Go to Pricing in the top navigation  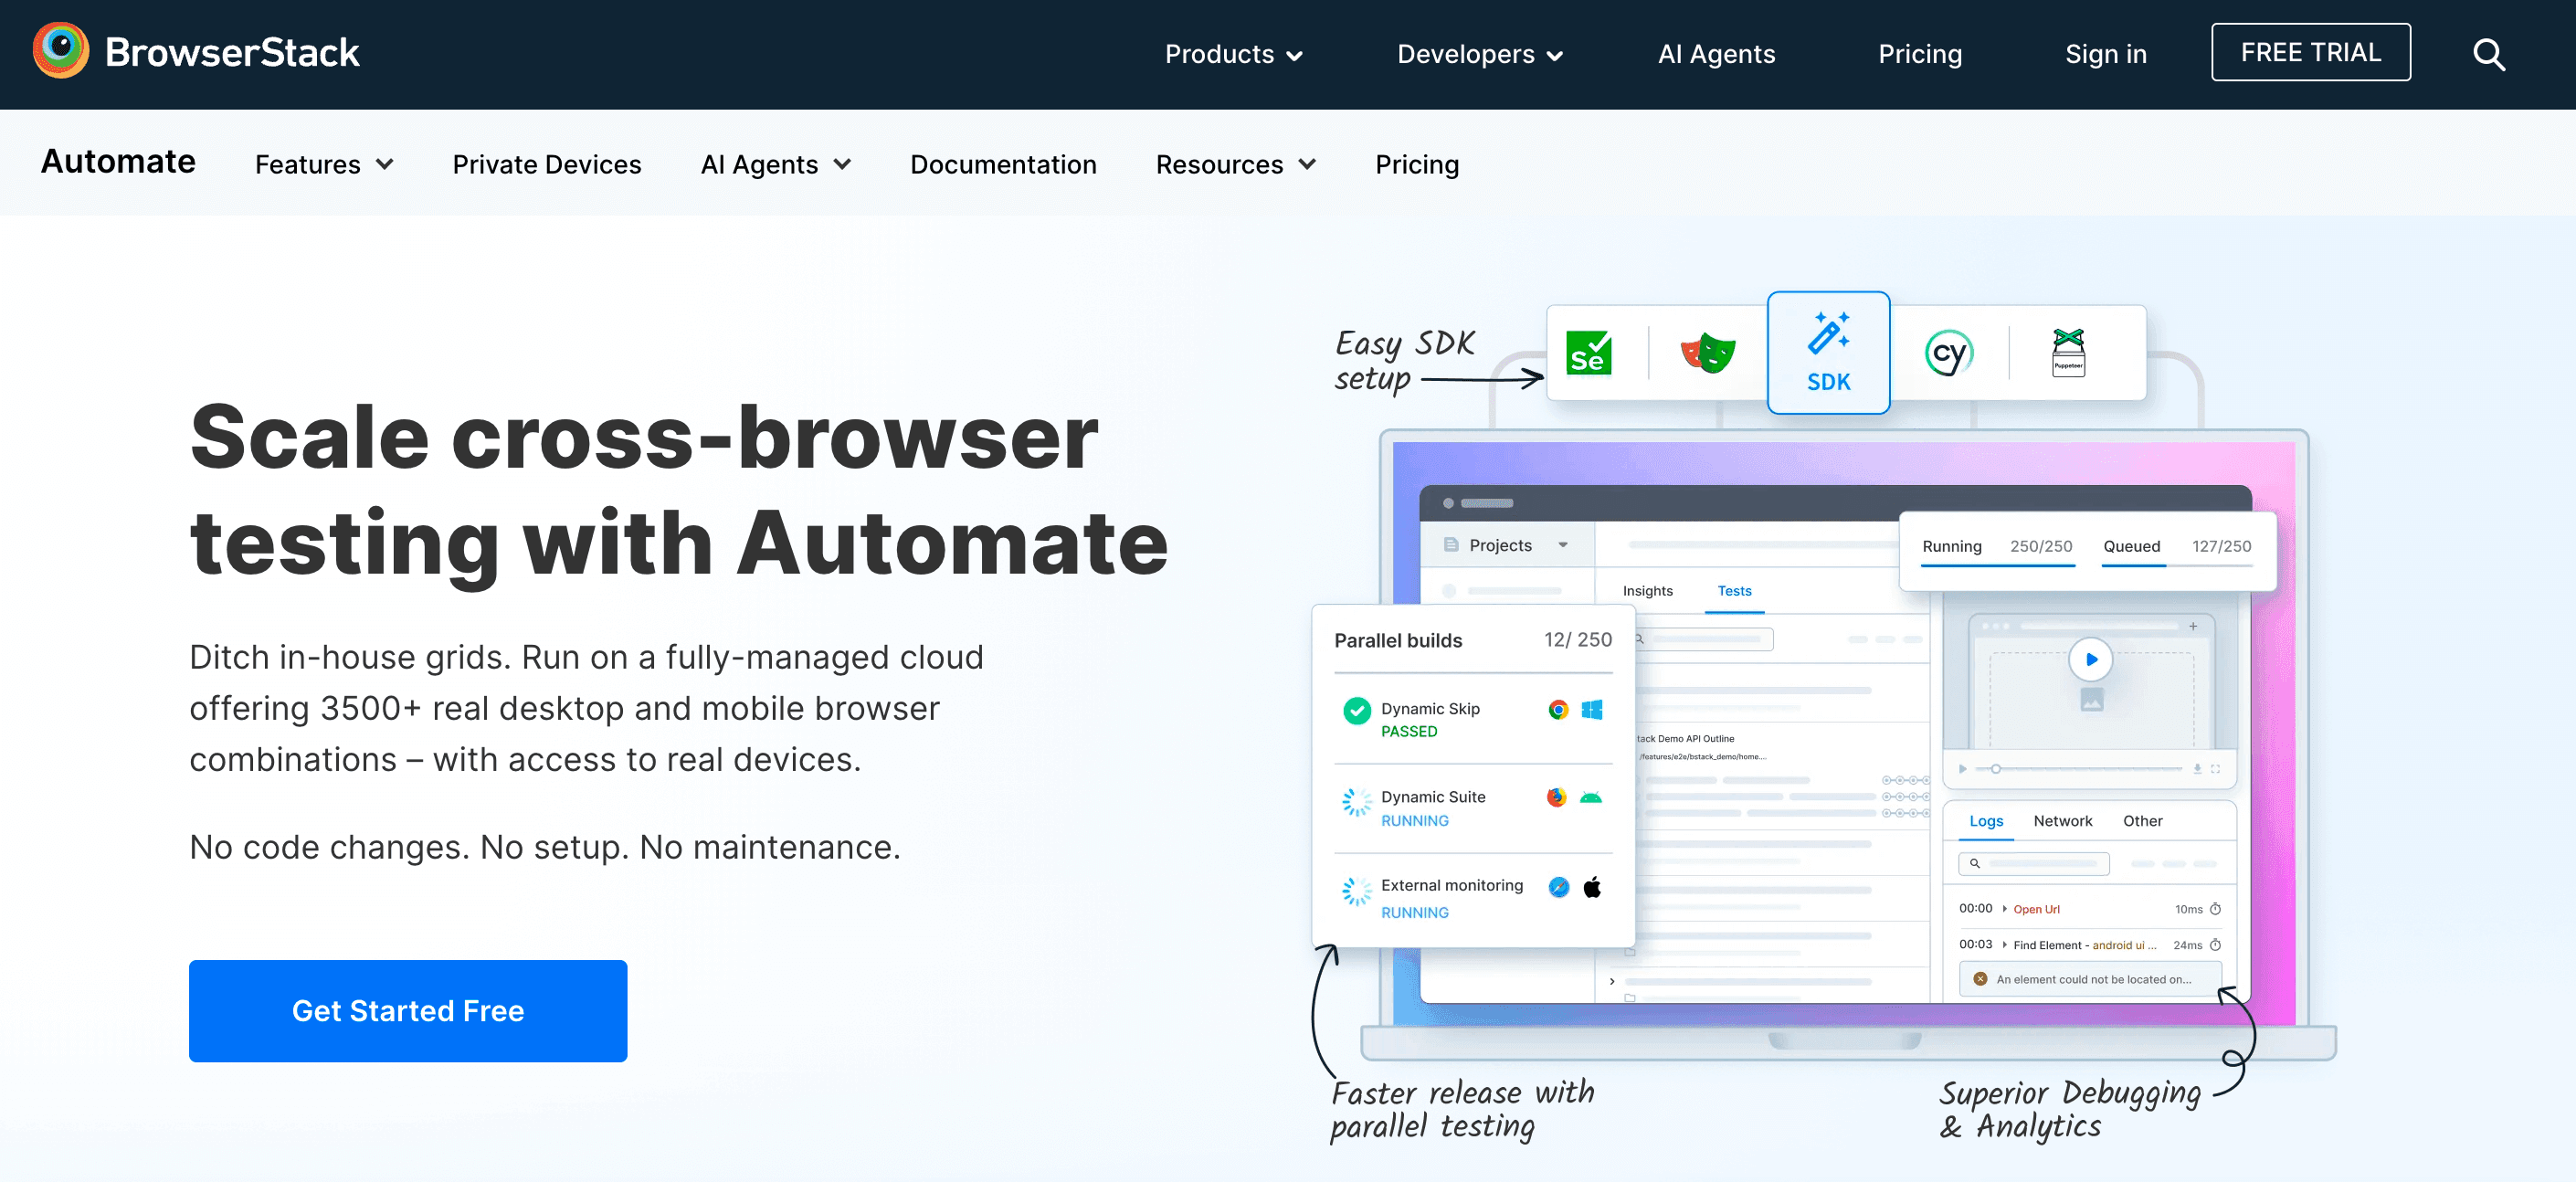click(x=1919, y=54)
